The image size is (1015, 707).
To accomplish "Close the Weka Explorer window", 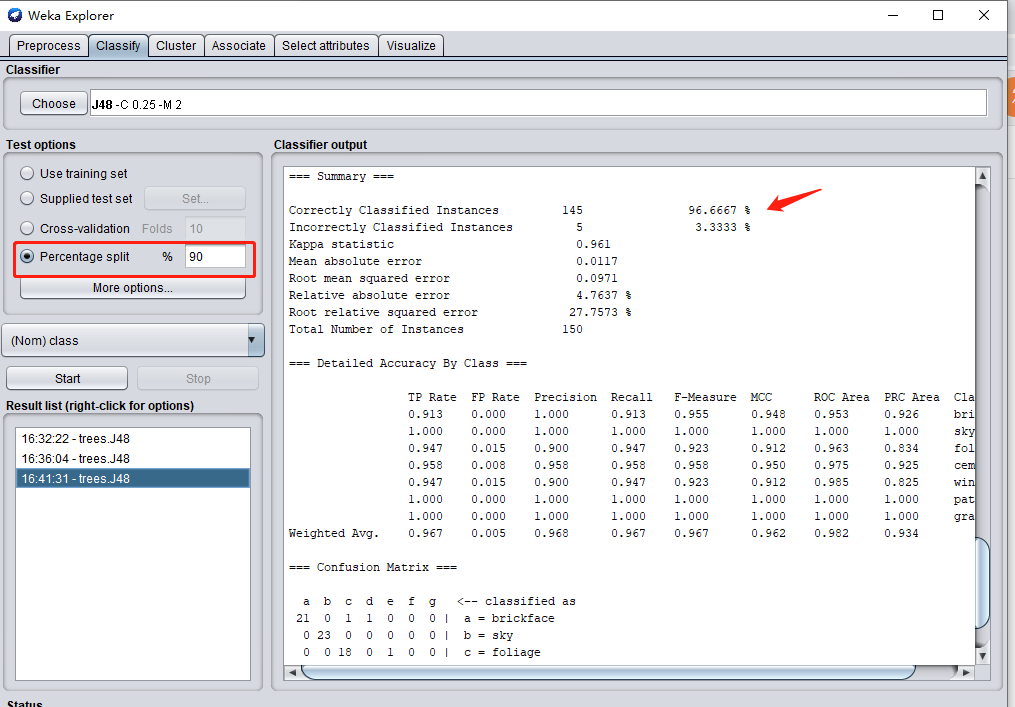I will click(984, 15).
